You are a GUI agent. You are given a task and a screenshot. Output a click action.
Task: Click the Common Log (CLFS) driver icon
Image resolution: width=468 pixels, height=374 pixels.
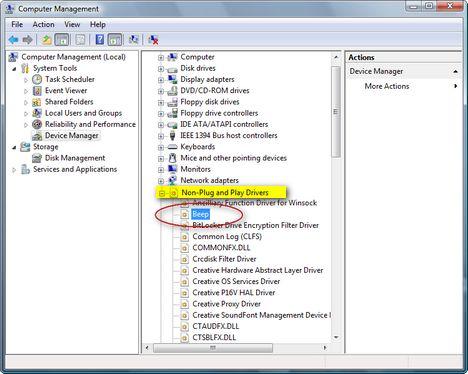pos(184,237)
